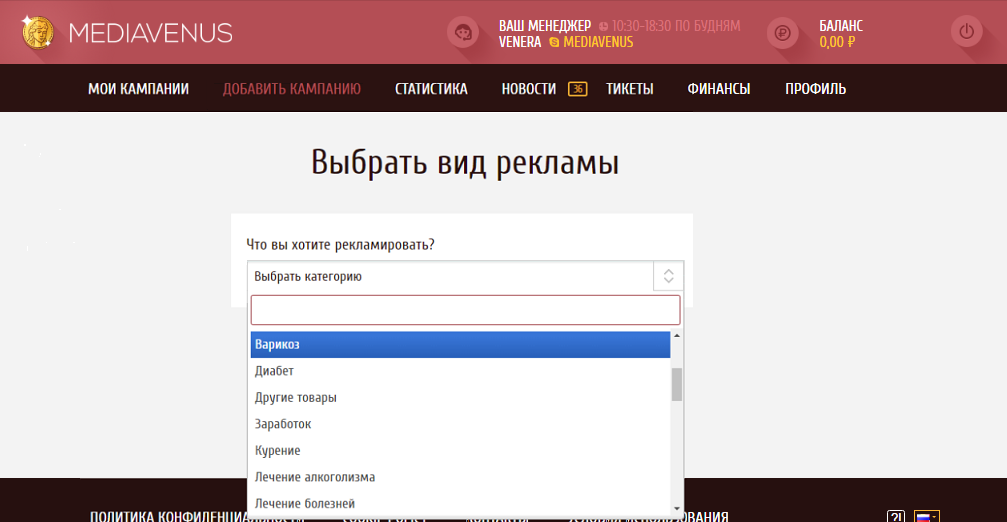Choose Другие товары in the list
Screen dimensions: 1007x522
(x=460, y=397)
